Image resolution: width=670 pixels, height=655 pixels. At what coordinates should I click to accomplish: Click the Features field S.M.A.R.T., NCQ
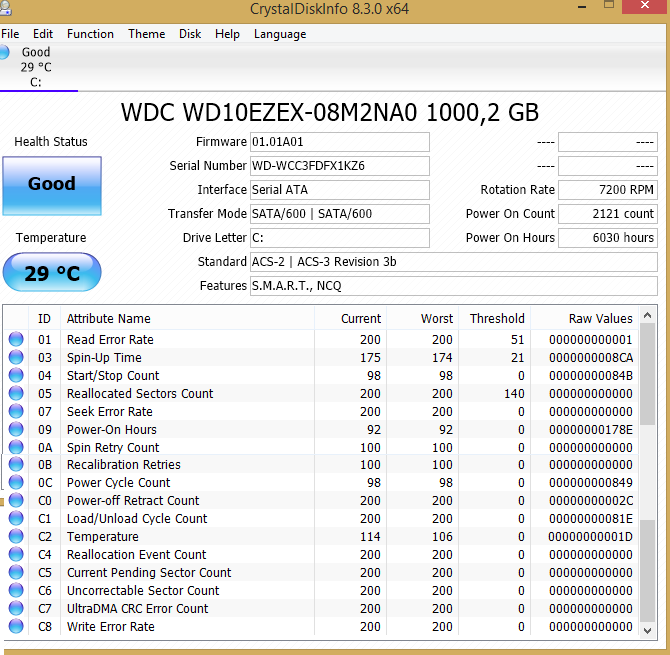[453, 285]
